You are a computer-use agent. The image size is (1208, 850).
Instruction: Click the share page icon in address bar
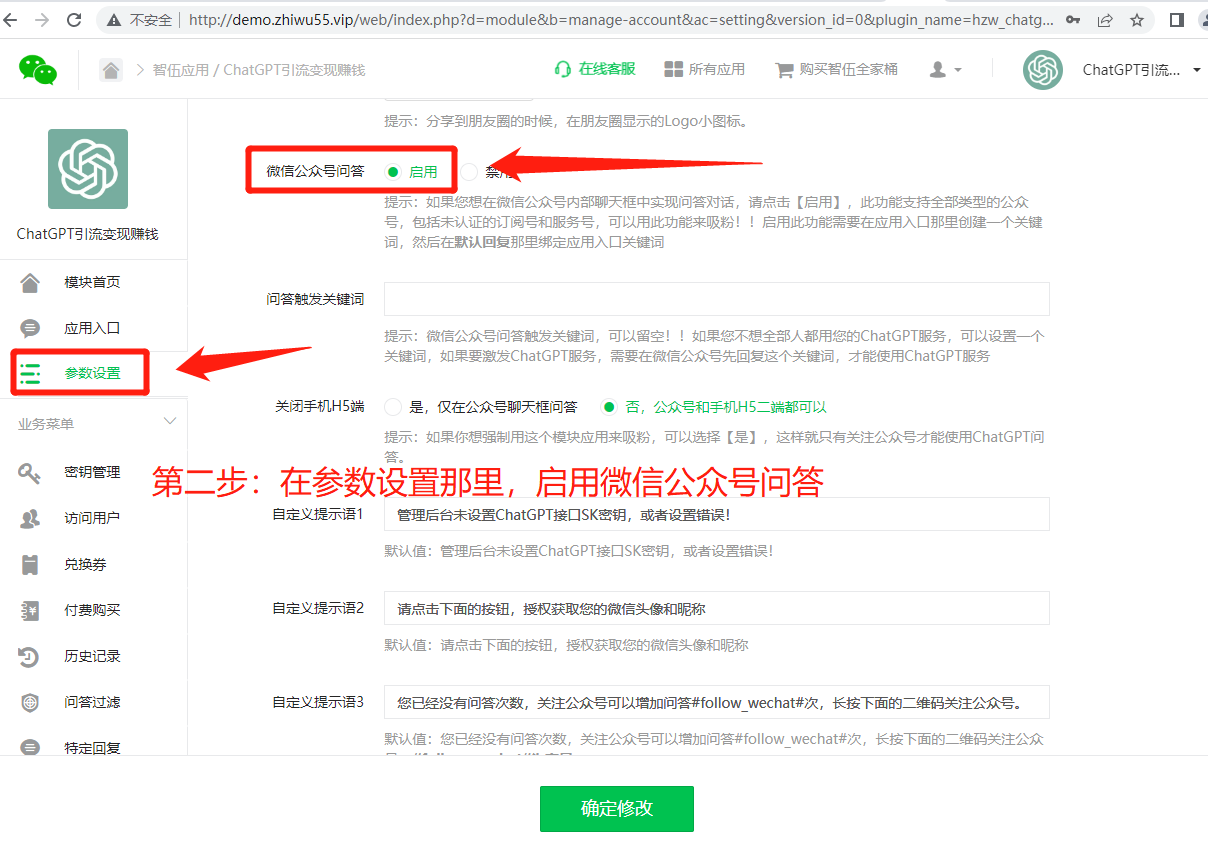tap(1105, 20)
